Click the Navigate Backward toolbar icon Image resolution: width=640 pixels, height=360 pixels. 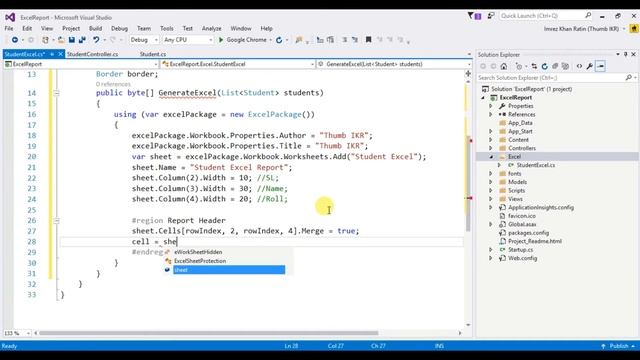tap(15, 40)
